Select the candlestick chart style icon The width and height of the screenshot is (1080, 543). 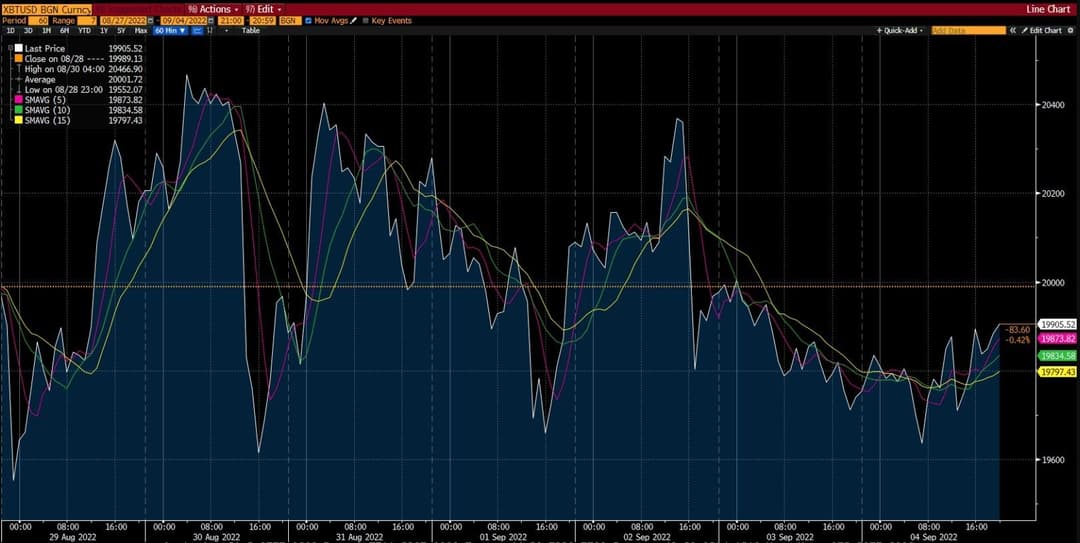(209, 31)
